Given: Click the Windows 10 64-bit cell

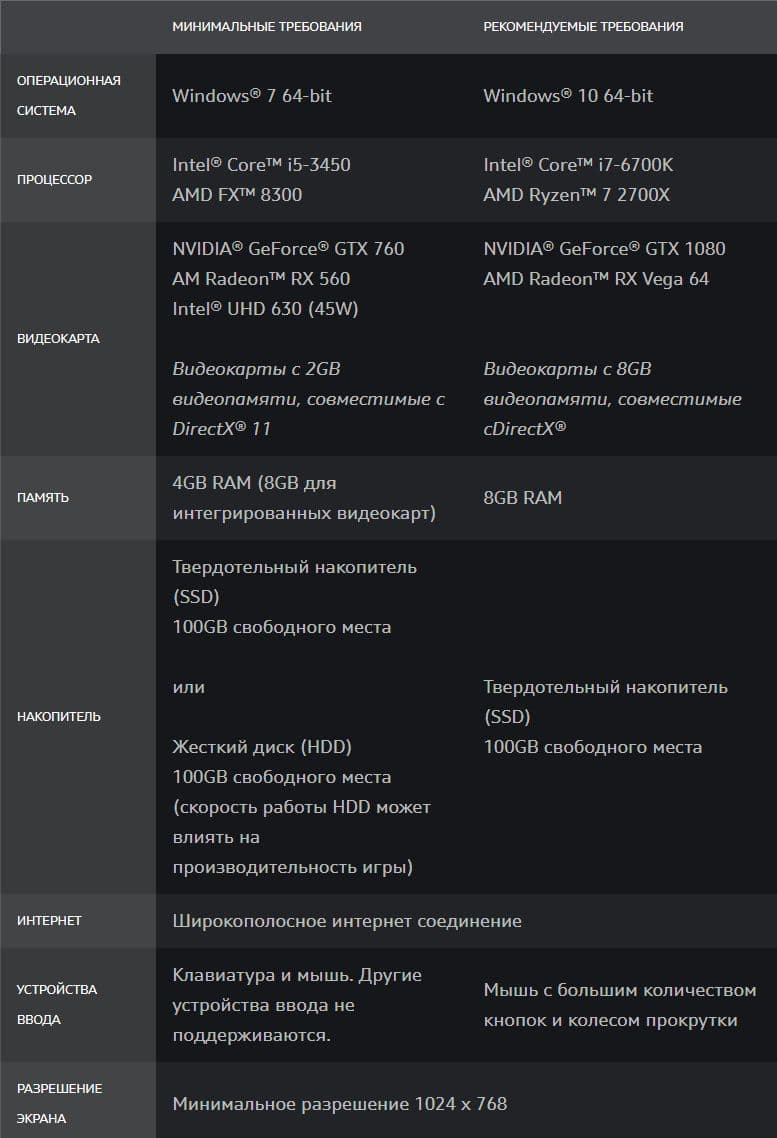Looking at the screenshot, I should point(568,96).
